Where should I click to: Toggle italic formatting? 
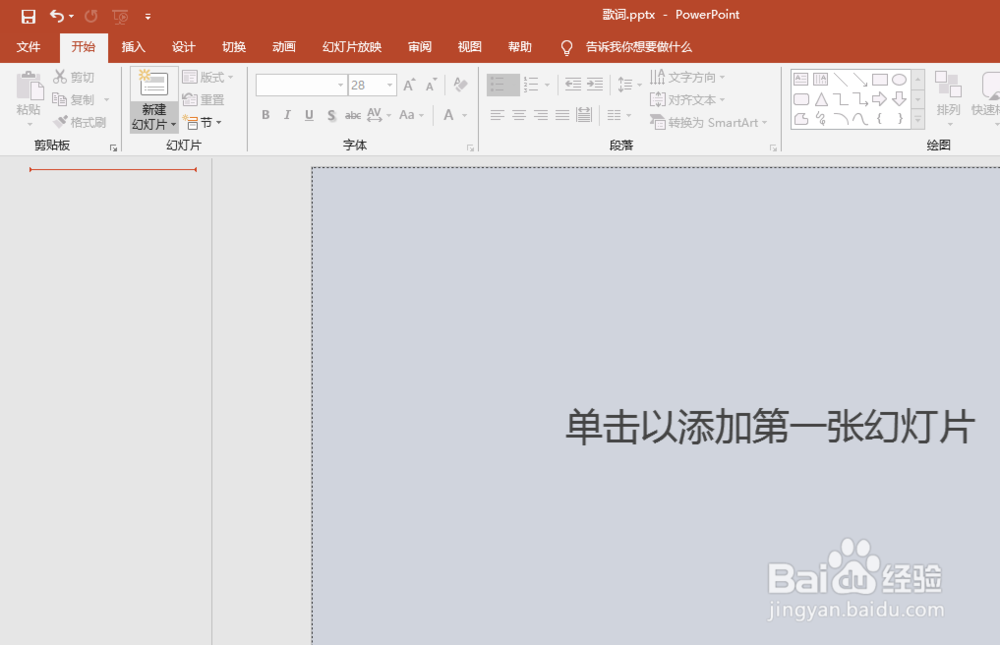click(x=288, y=115)
